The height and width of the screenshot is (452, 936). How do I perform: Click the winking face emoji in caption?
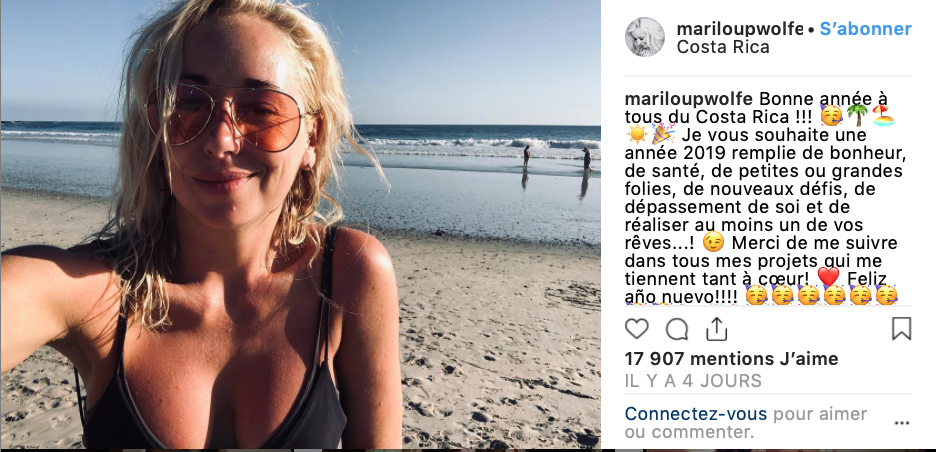click(713, 241)
